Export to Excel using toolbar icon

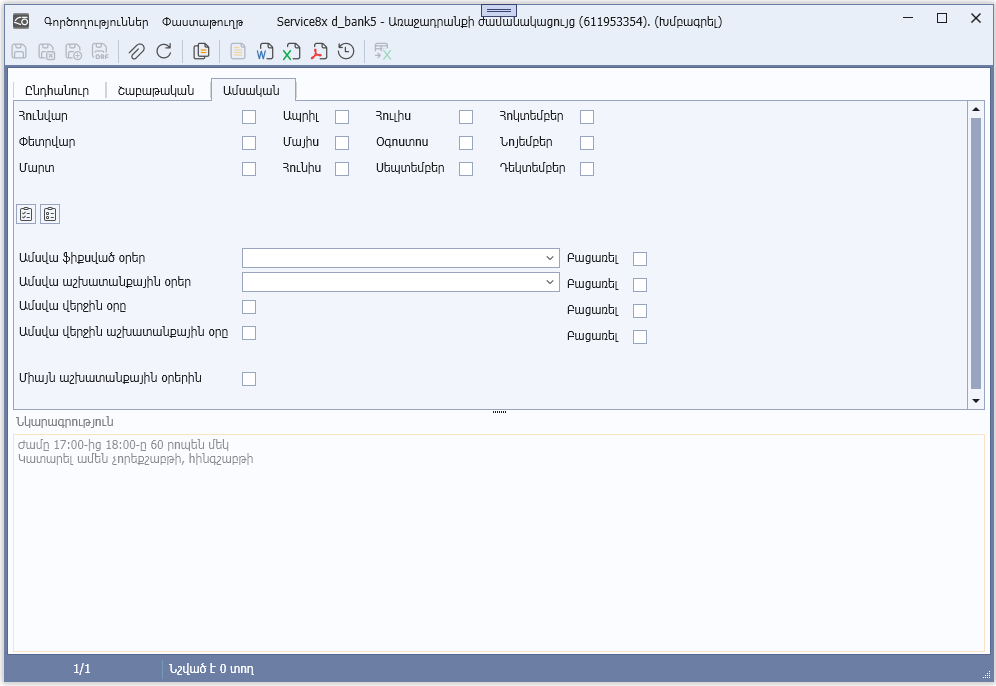point(292,51)
